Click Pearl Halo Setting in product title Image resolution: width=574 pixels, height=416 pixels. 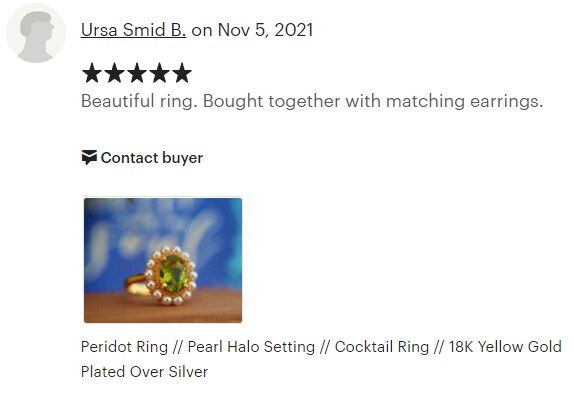[251, 347]
